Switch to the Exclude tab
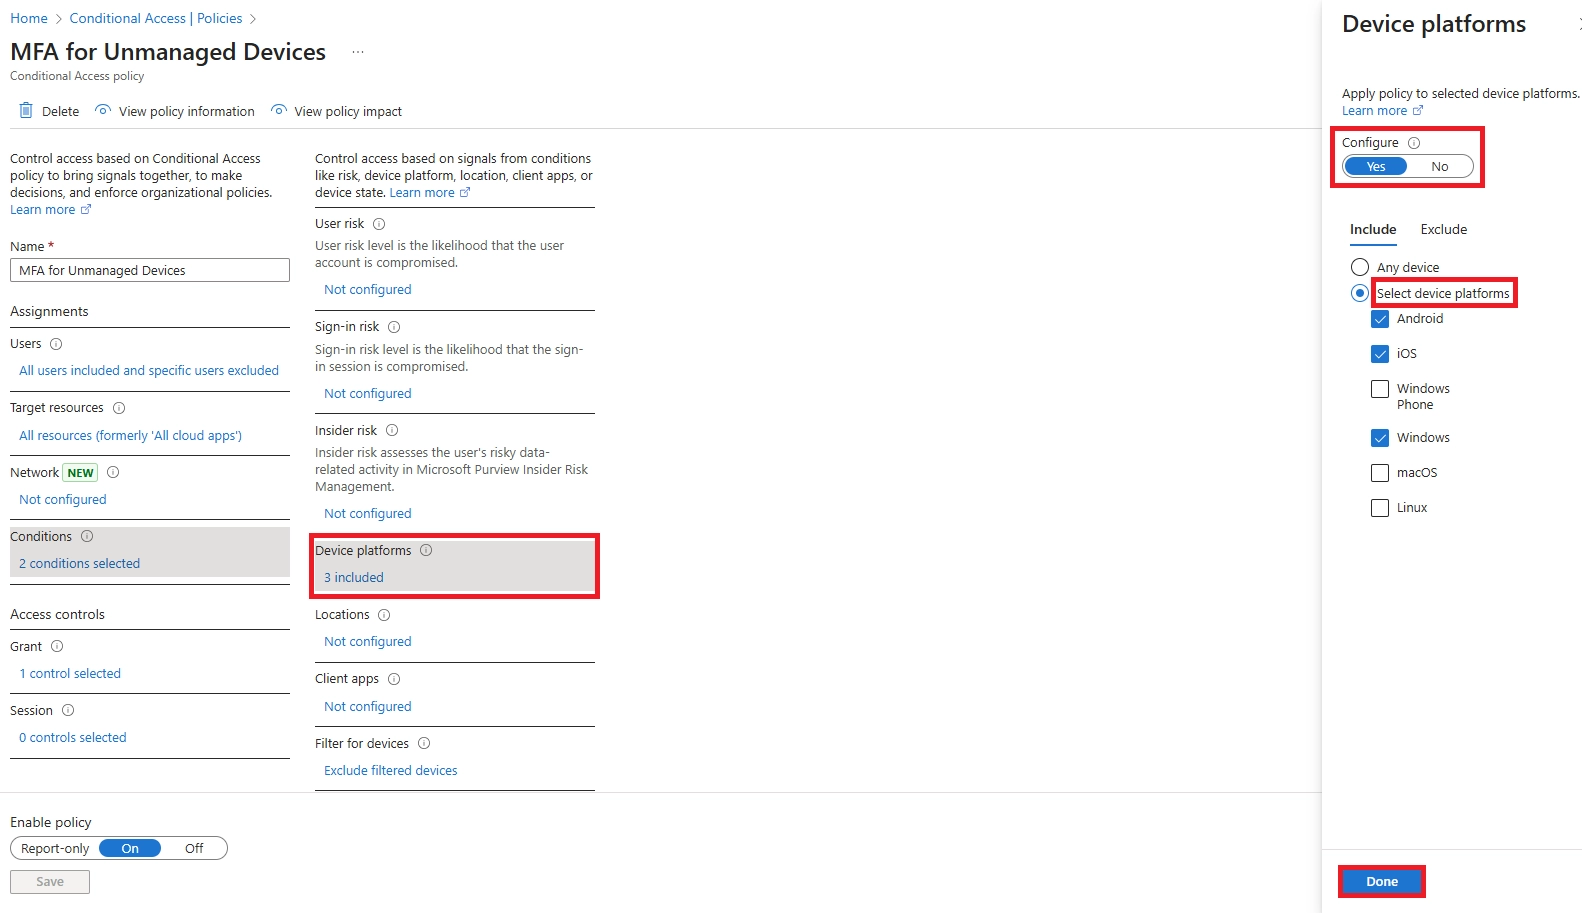Viewport: 1582px width, 913px height. click(1443, 229)
